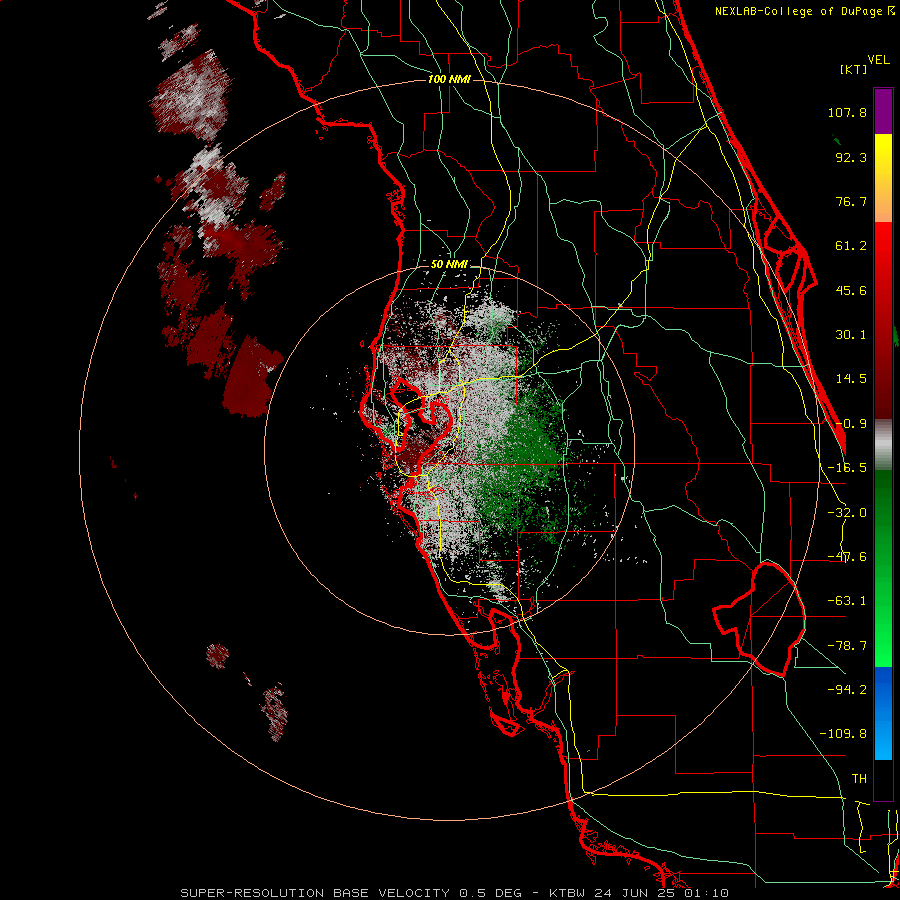Click the 61.2 legend value
Image resolution: width=900 pixels, height=900 pixels.
coord(851,246)
